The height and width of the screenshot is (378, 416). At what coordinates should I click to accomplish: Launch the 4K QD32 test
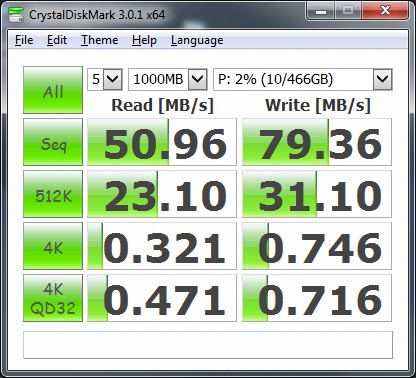[x=53, y=298]
